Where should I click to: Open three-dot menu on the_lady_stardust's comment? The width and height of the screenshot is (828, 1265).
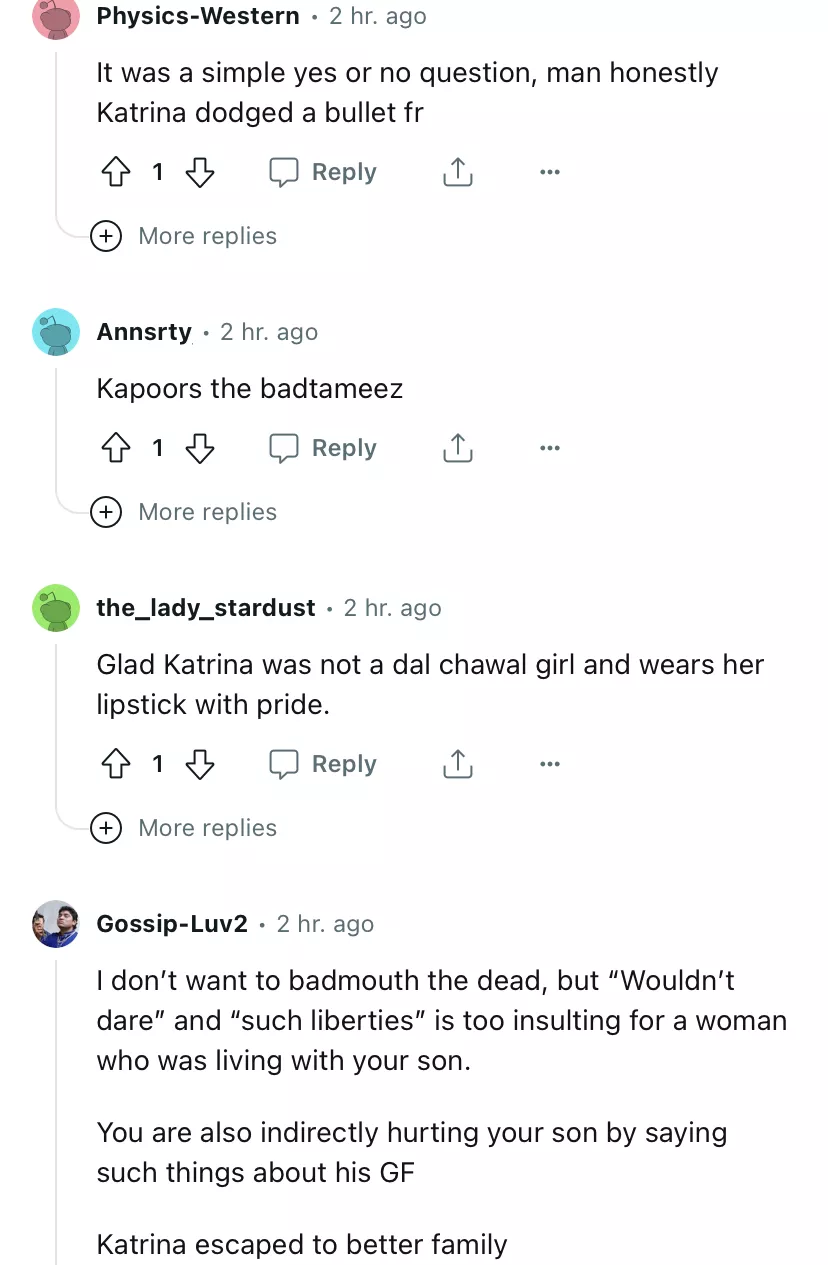coord(549,765)
